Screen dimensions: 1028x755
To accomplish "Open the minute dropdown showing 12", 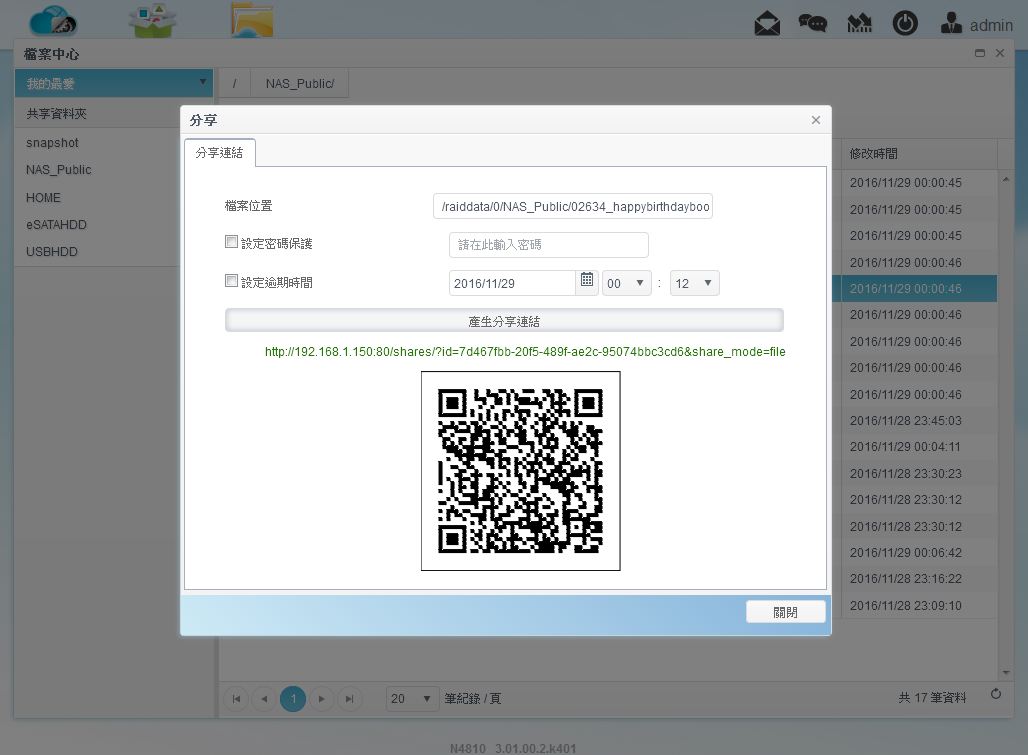I will coord(695,283).
